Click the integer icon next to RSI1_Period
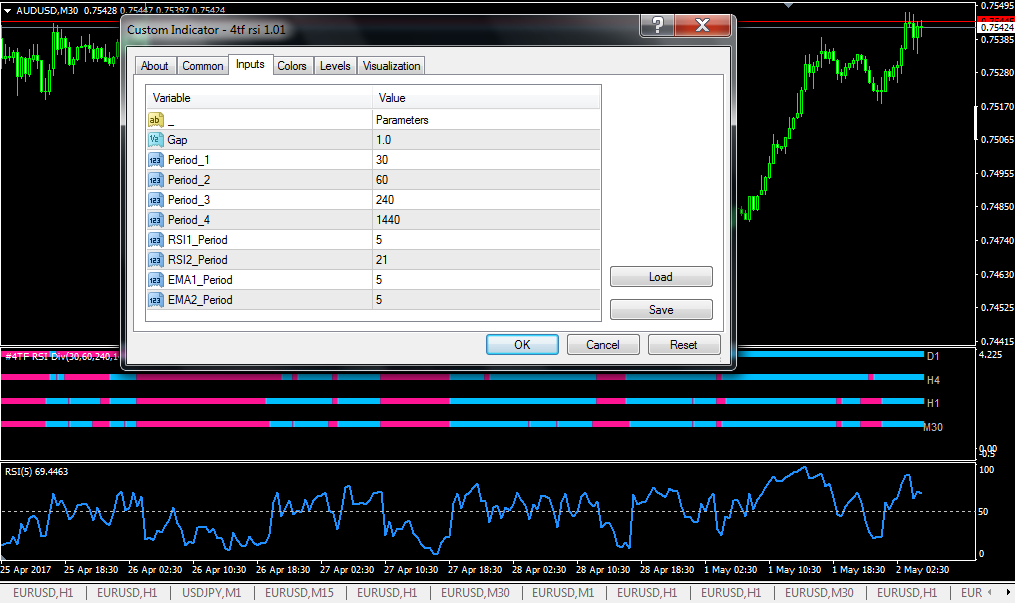This screenshot has height=604, width=1015. pos(155,240)
